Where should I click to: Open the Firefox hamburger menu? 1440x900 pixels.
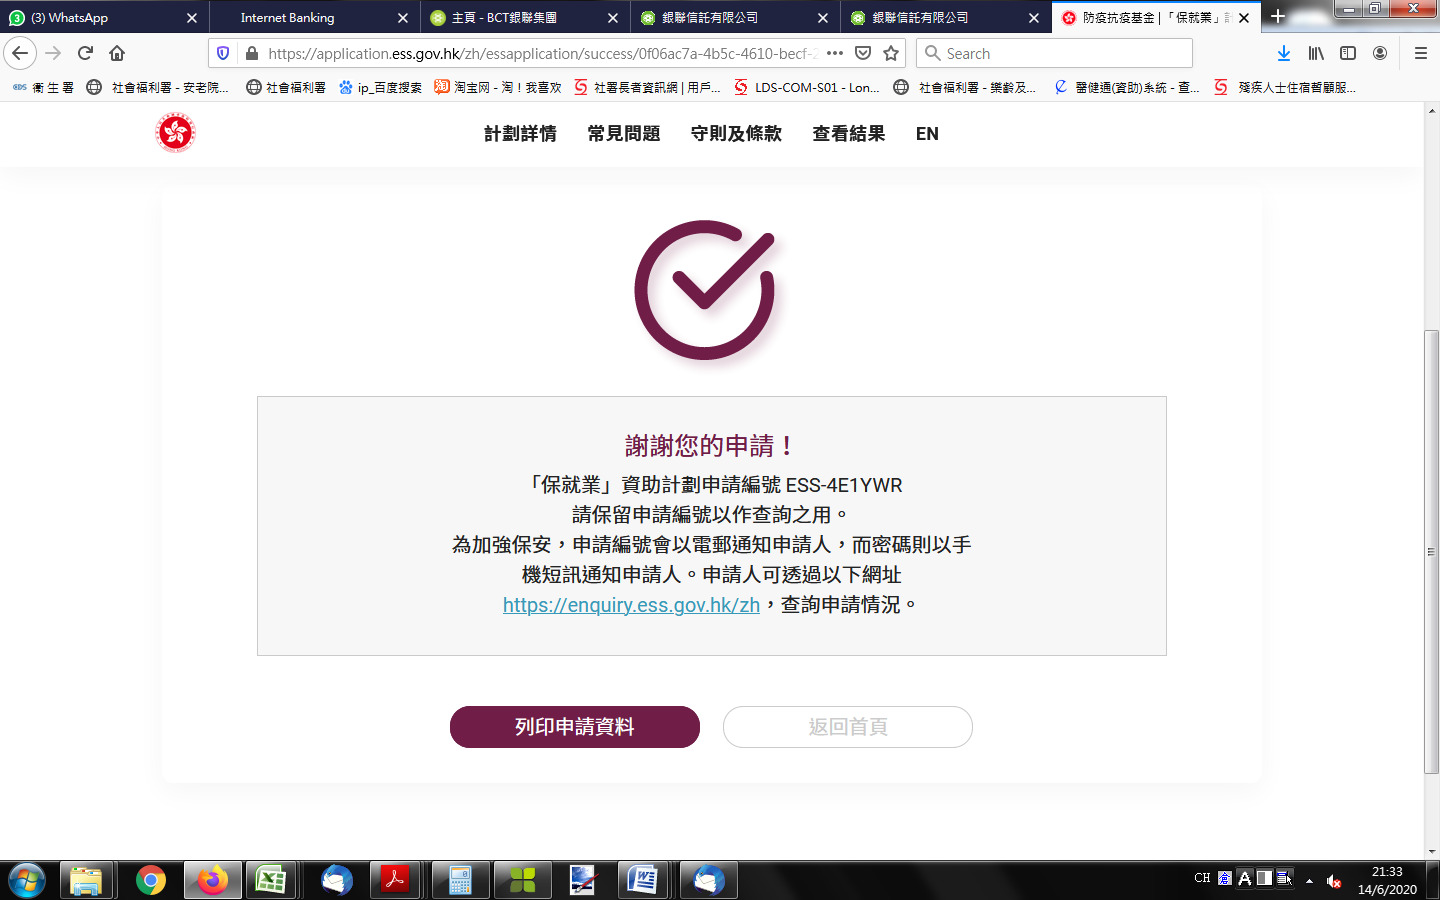[1420, 53]
